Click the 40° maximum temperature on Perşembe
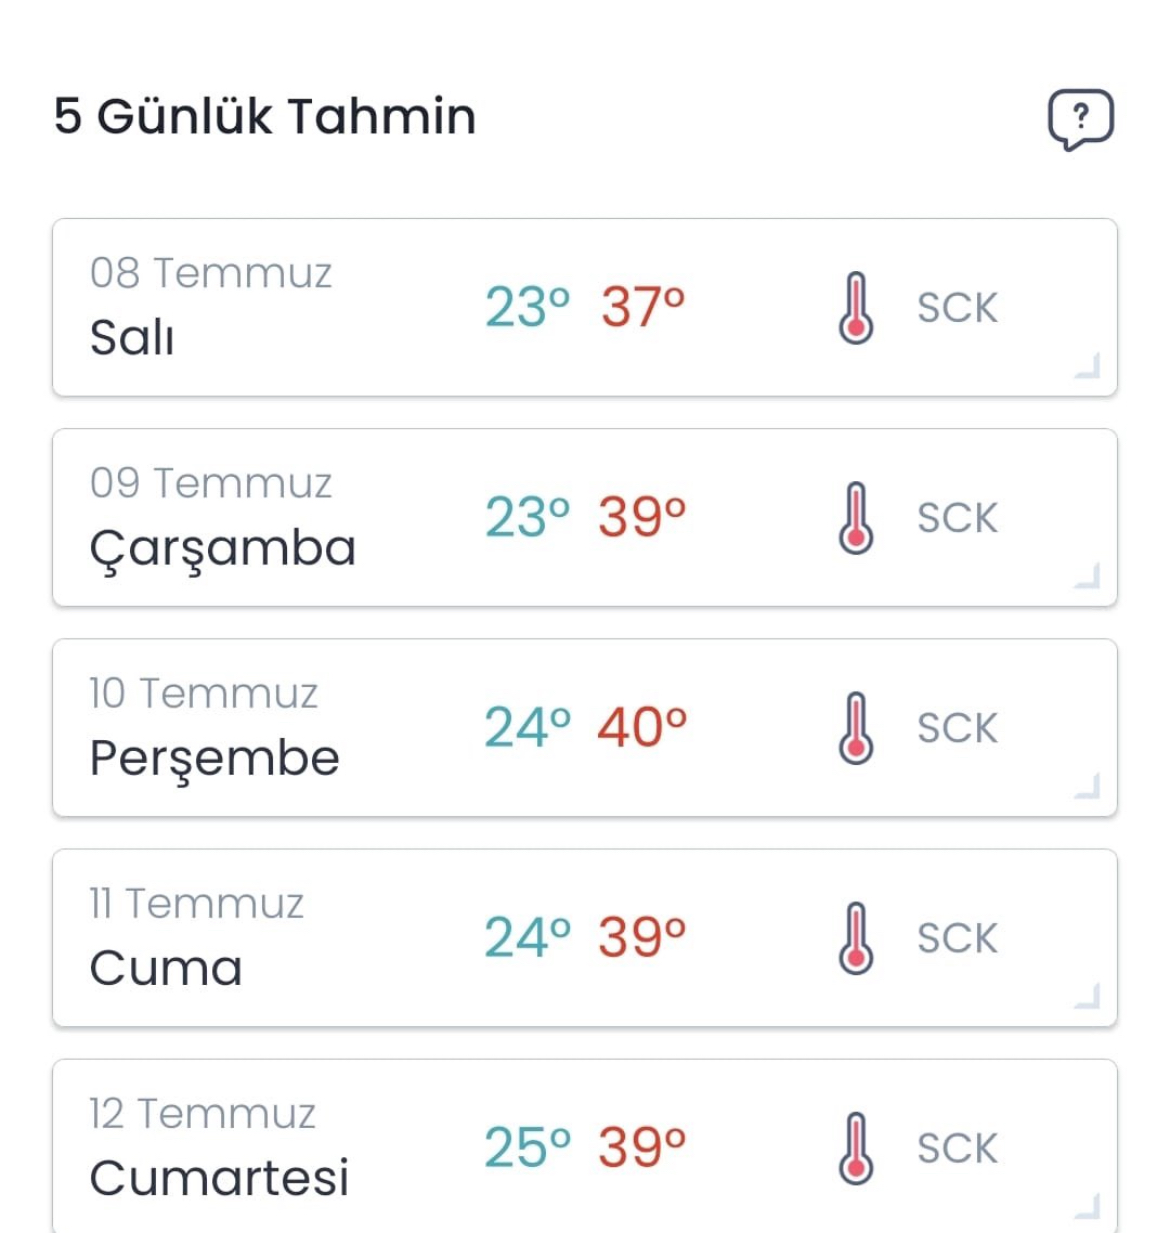 point(642,727)
